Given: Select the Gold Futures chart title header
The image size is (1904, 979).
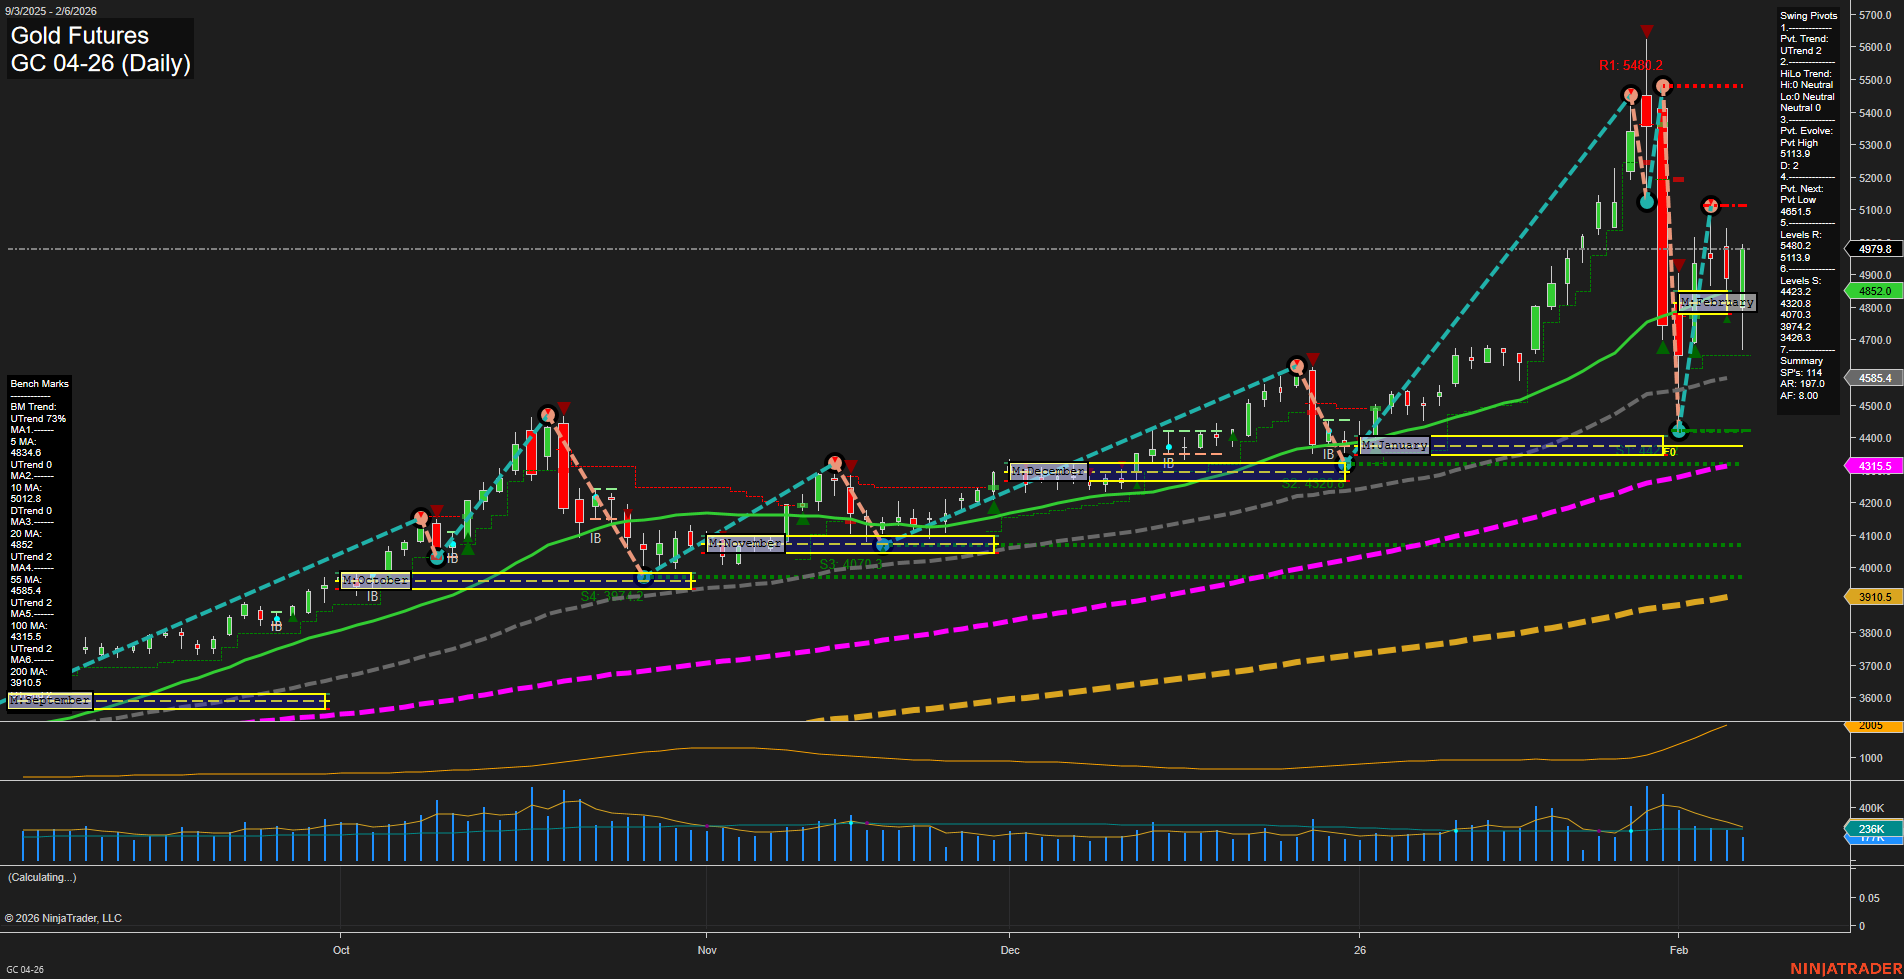Looking at the screenshot, I should coord(78,35).
